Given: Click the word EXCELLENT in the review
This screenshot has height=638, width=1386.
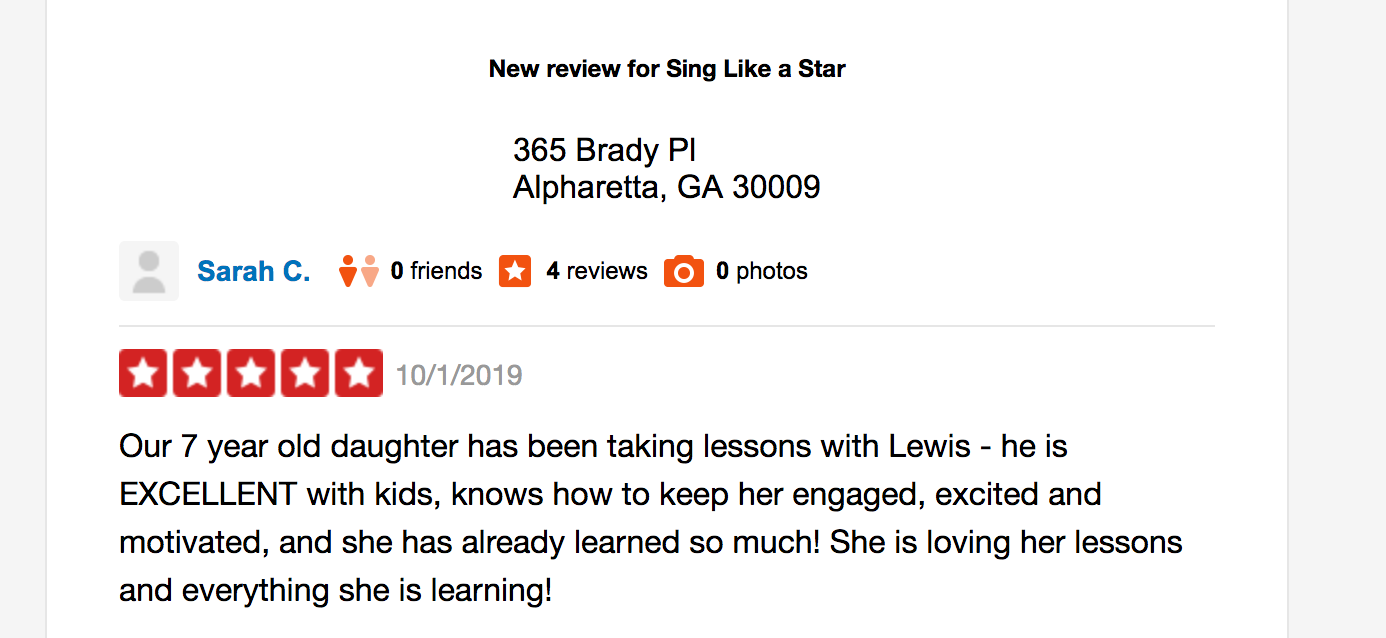Looking at the screenshot, I should pyautogui.click(x=208, y=494).
